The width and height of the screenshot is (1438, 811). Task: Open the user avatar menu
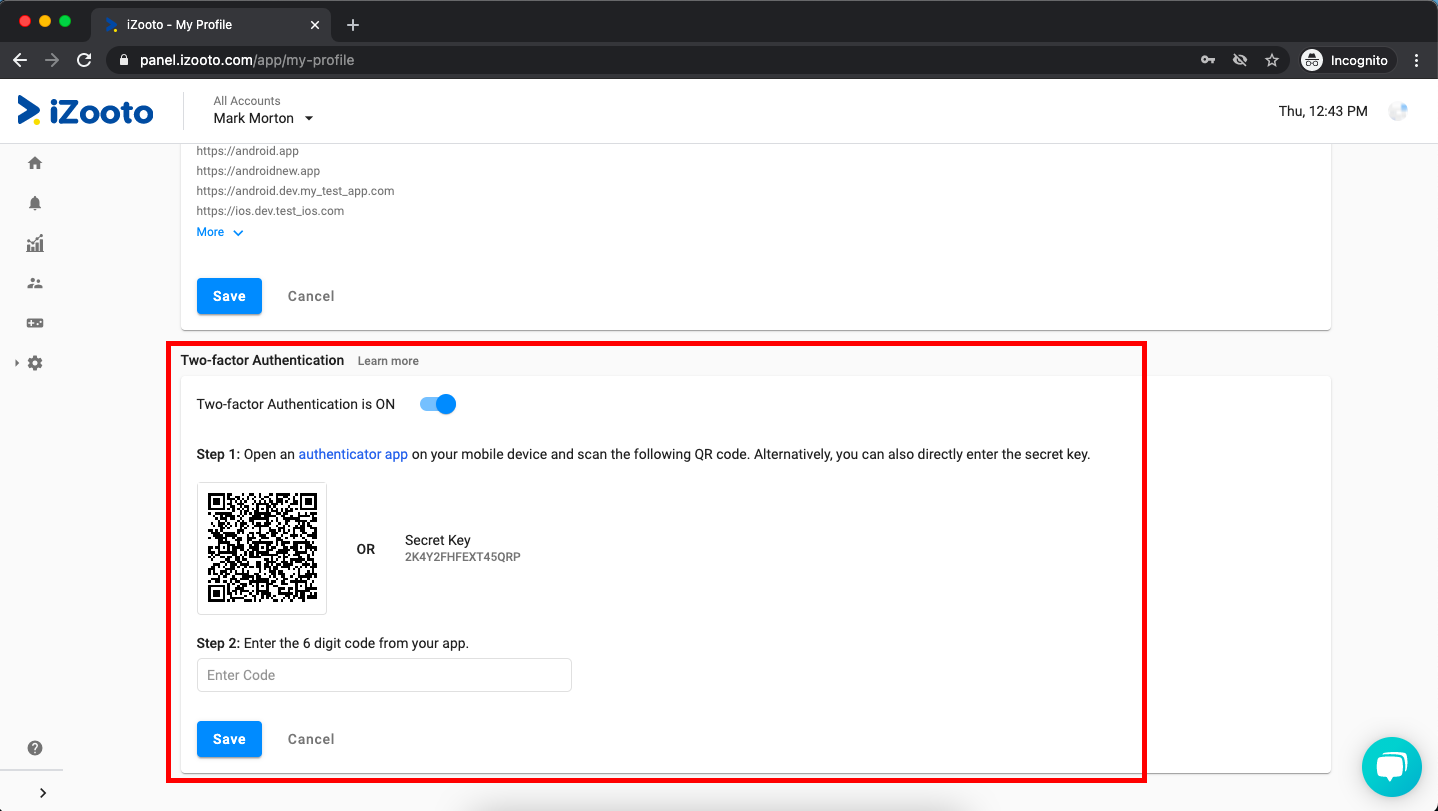(1398, 111)
